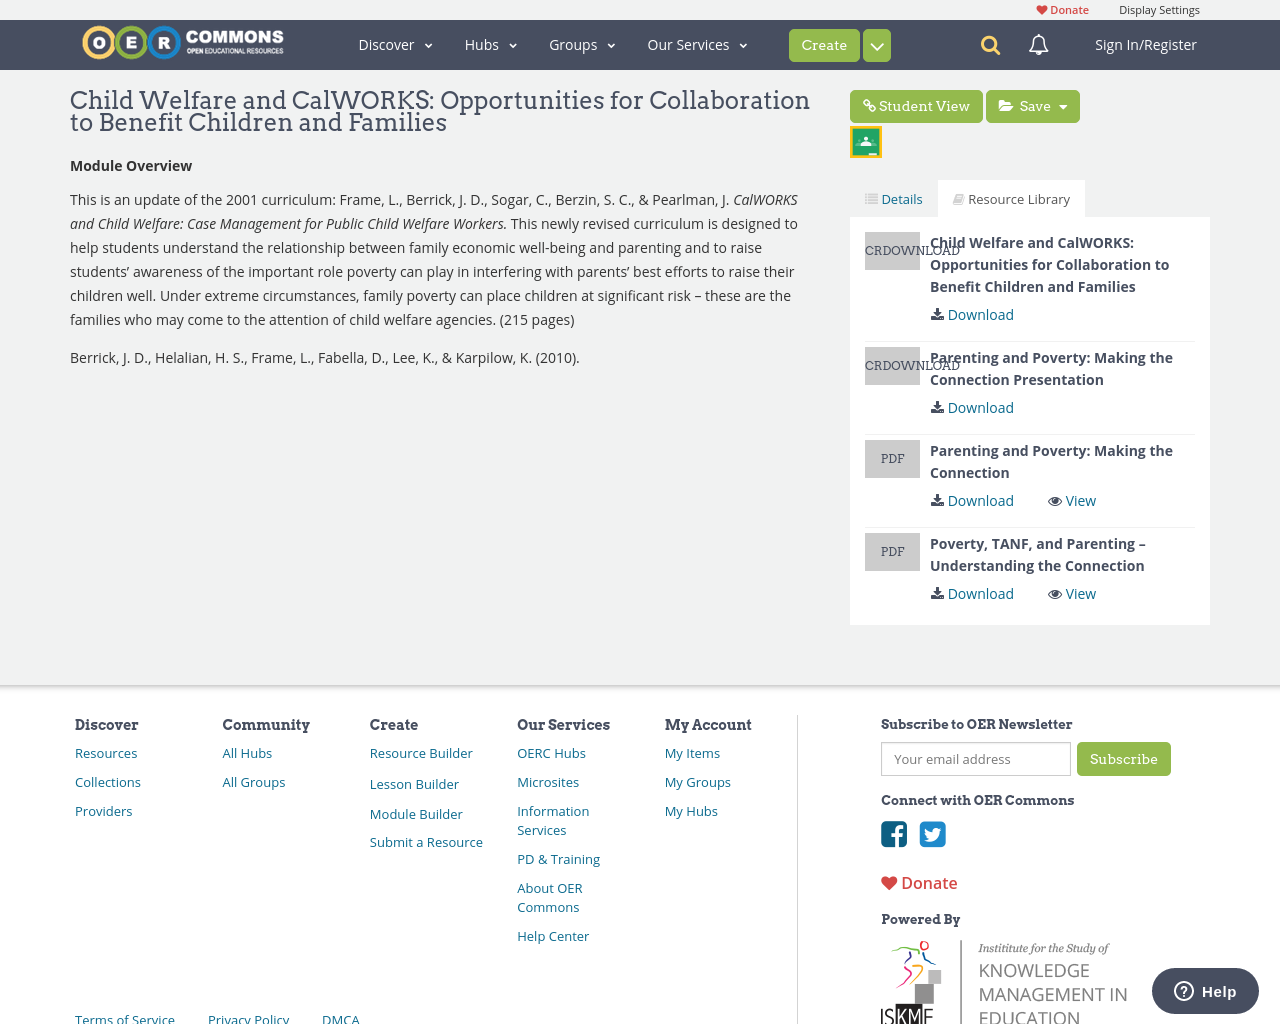Image resolution: width=1280 pixels, height=1024 pixels.
Task: Open the Resource Library tab
Action: coord(1011,198)
